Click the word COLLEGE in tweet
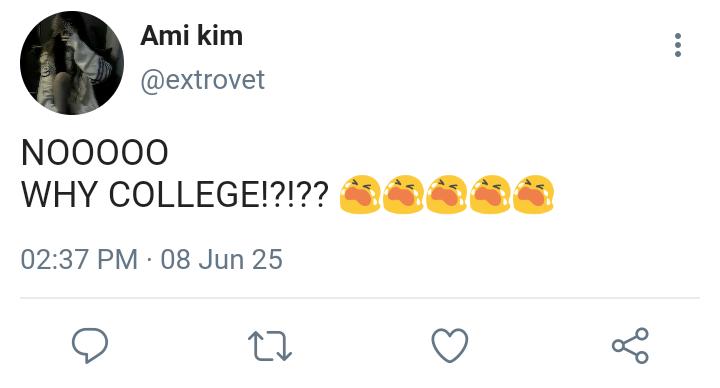The width and height of the screenshot is (720, 388). (184, 194)
